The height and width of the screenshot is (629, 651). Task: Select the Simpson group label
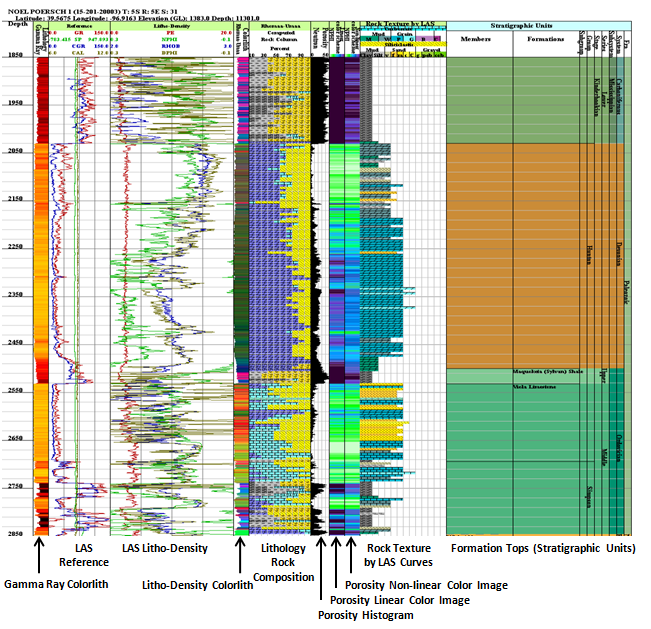(x=589, y=497)
